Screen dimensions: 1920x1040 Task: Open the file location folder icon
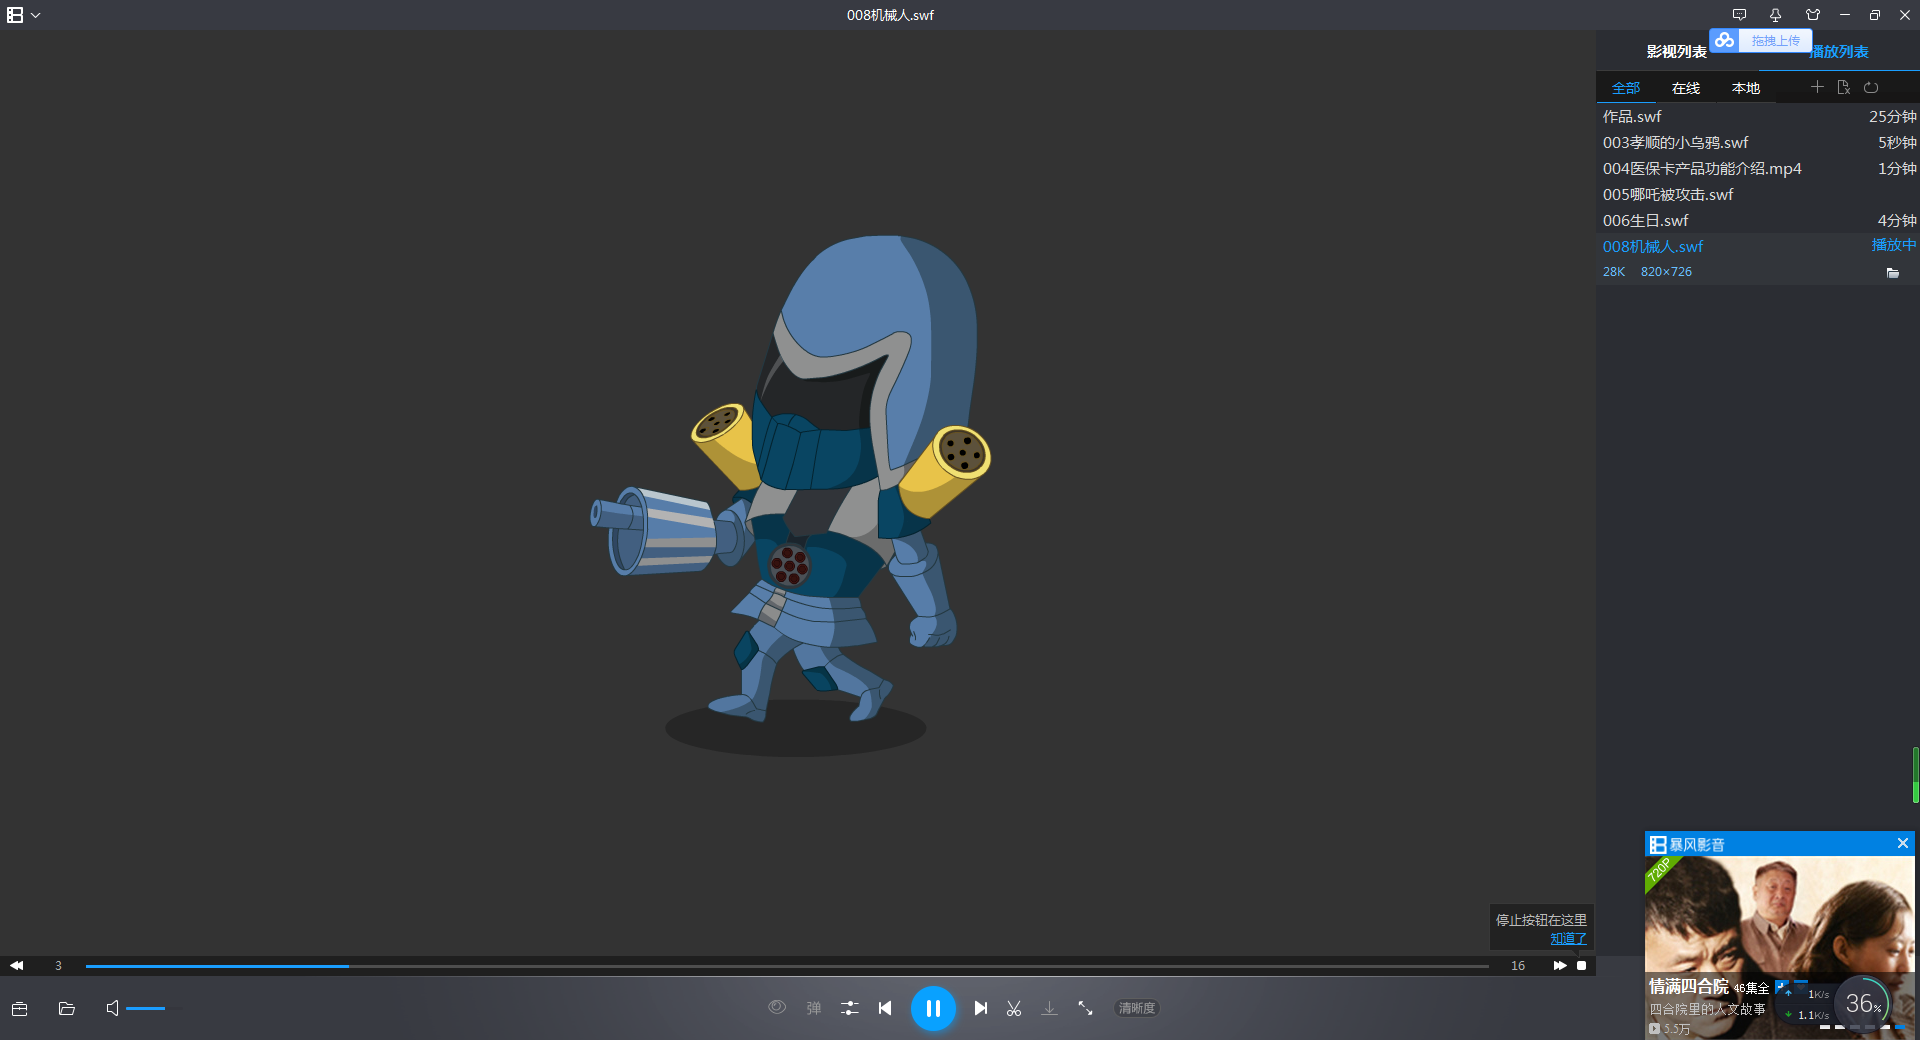tap(1893, 272)
